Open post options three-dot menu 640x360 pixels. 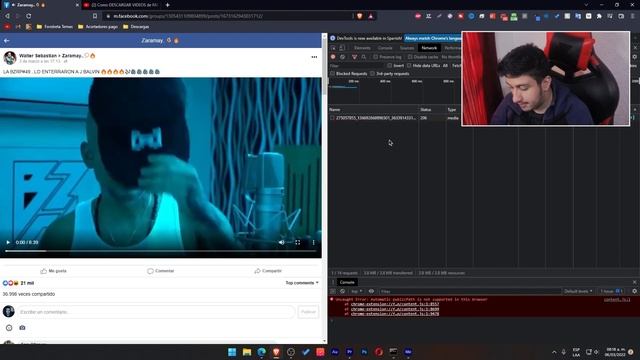pos(314,57)
